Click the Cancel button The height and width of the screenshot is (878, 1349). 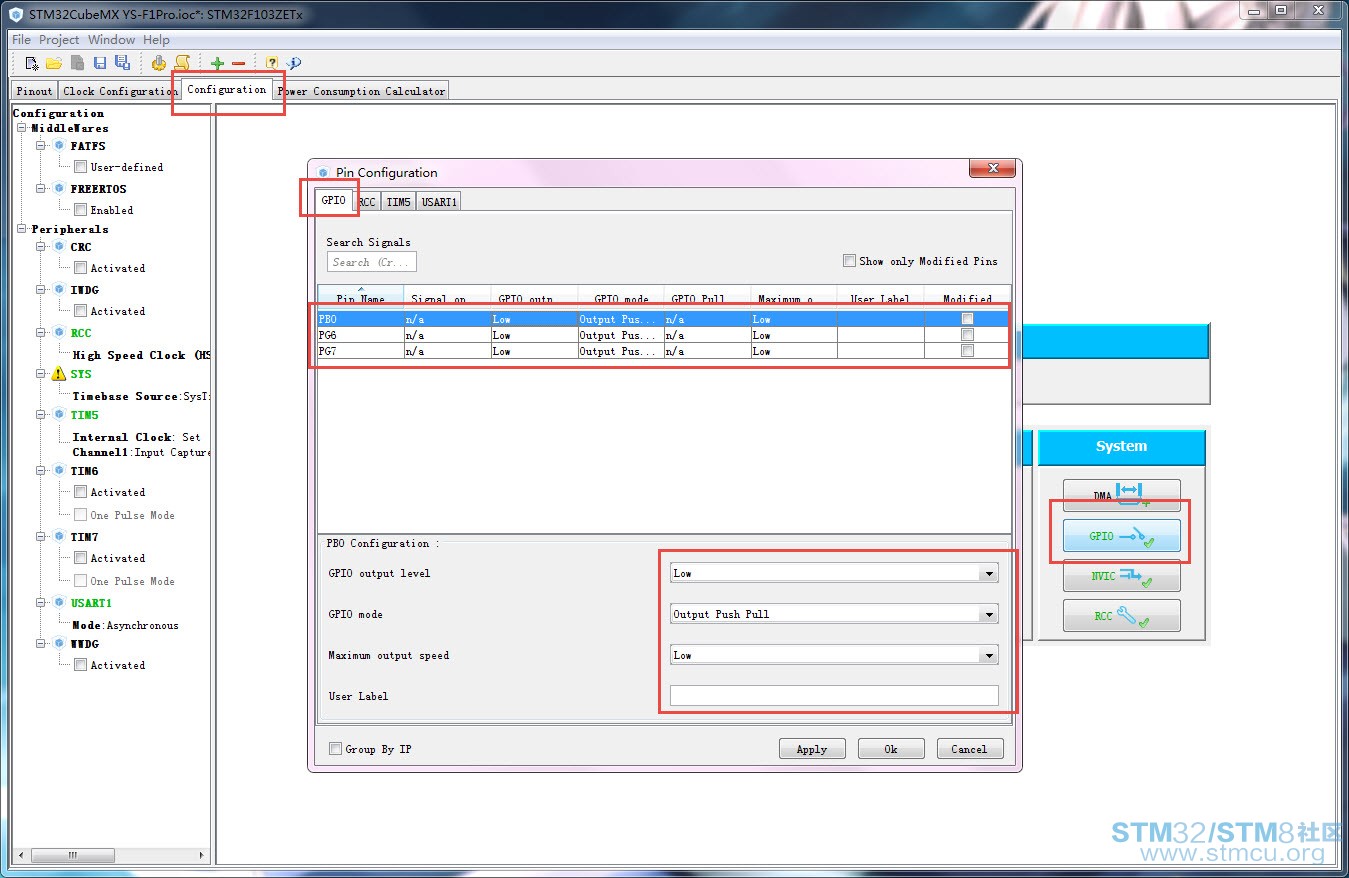coord(969,749)
